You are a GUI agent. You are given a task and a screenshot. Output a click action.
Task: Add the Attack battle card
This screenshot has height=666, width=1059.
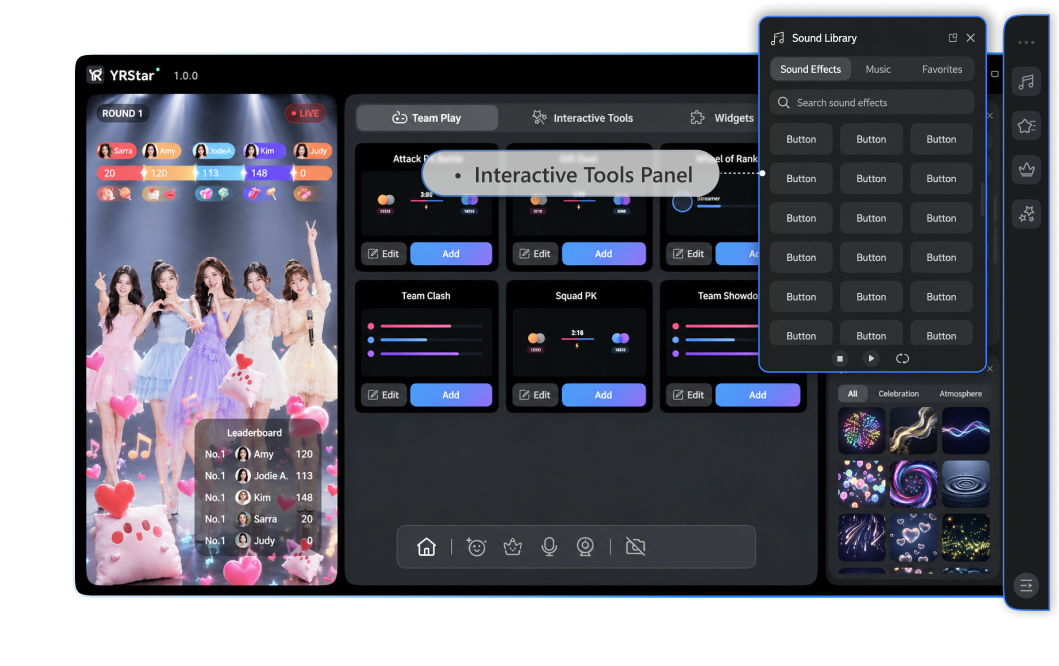click(x=451, y=253)
